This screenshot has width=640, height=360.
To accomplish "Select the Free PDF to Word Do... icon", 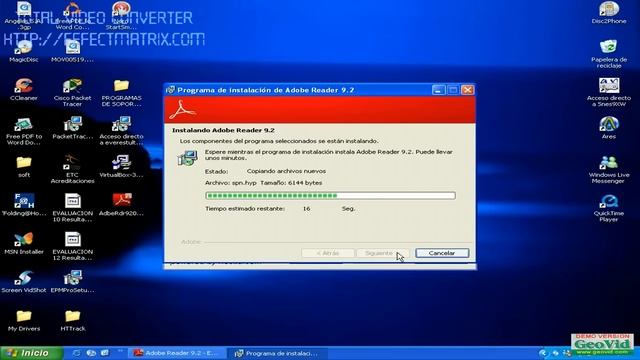I will pos(24,131).
